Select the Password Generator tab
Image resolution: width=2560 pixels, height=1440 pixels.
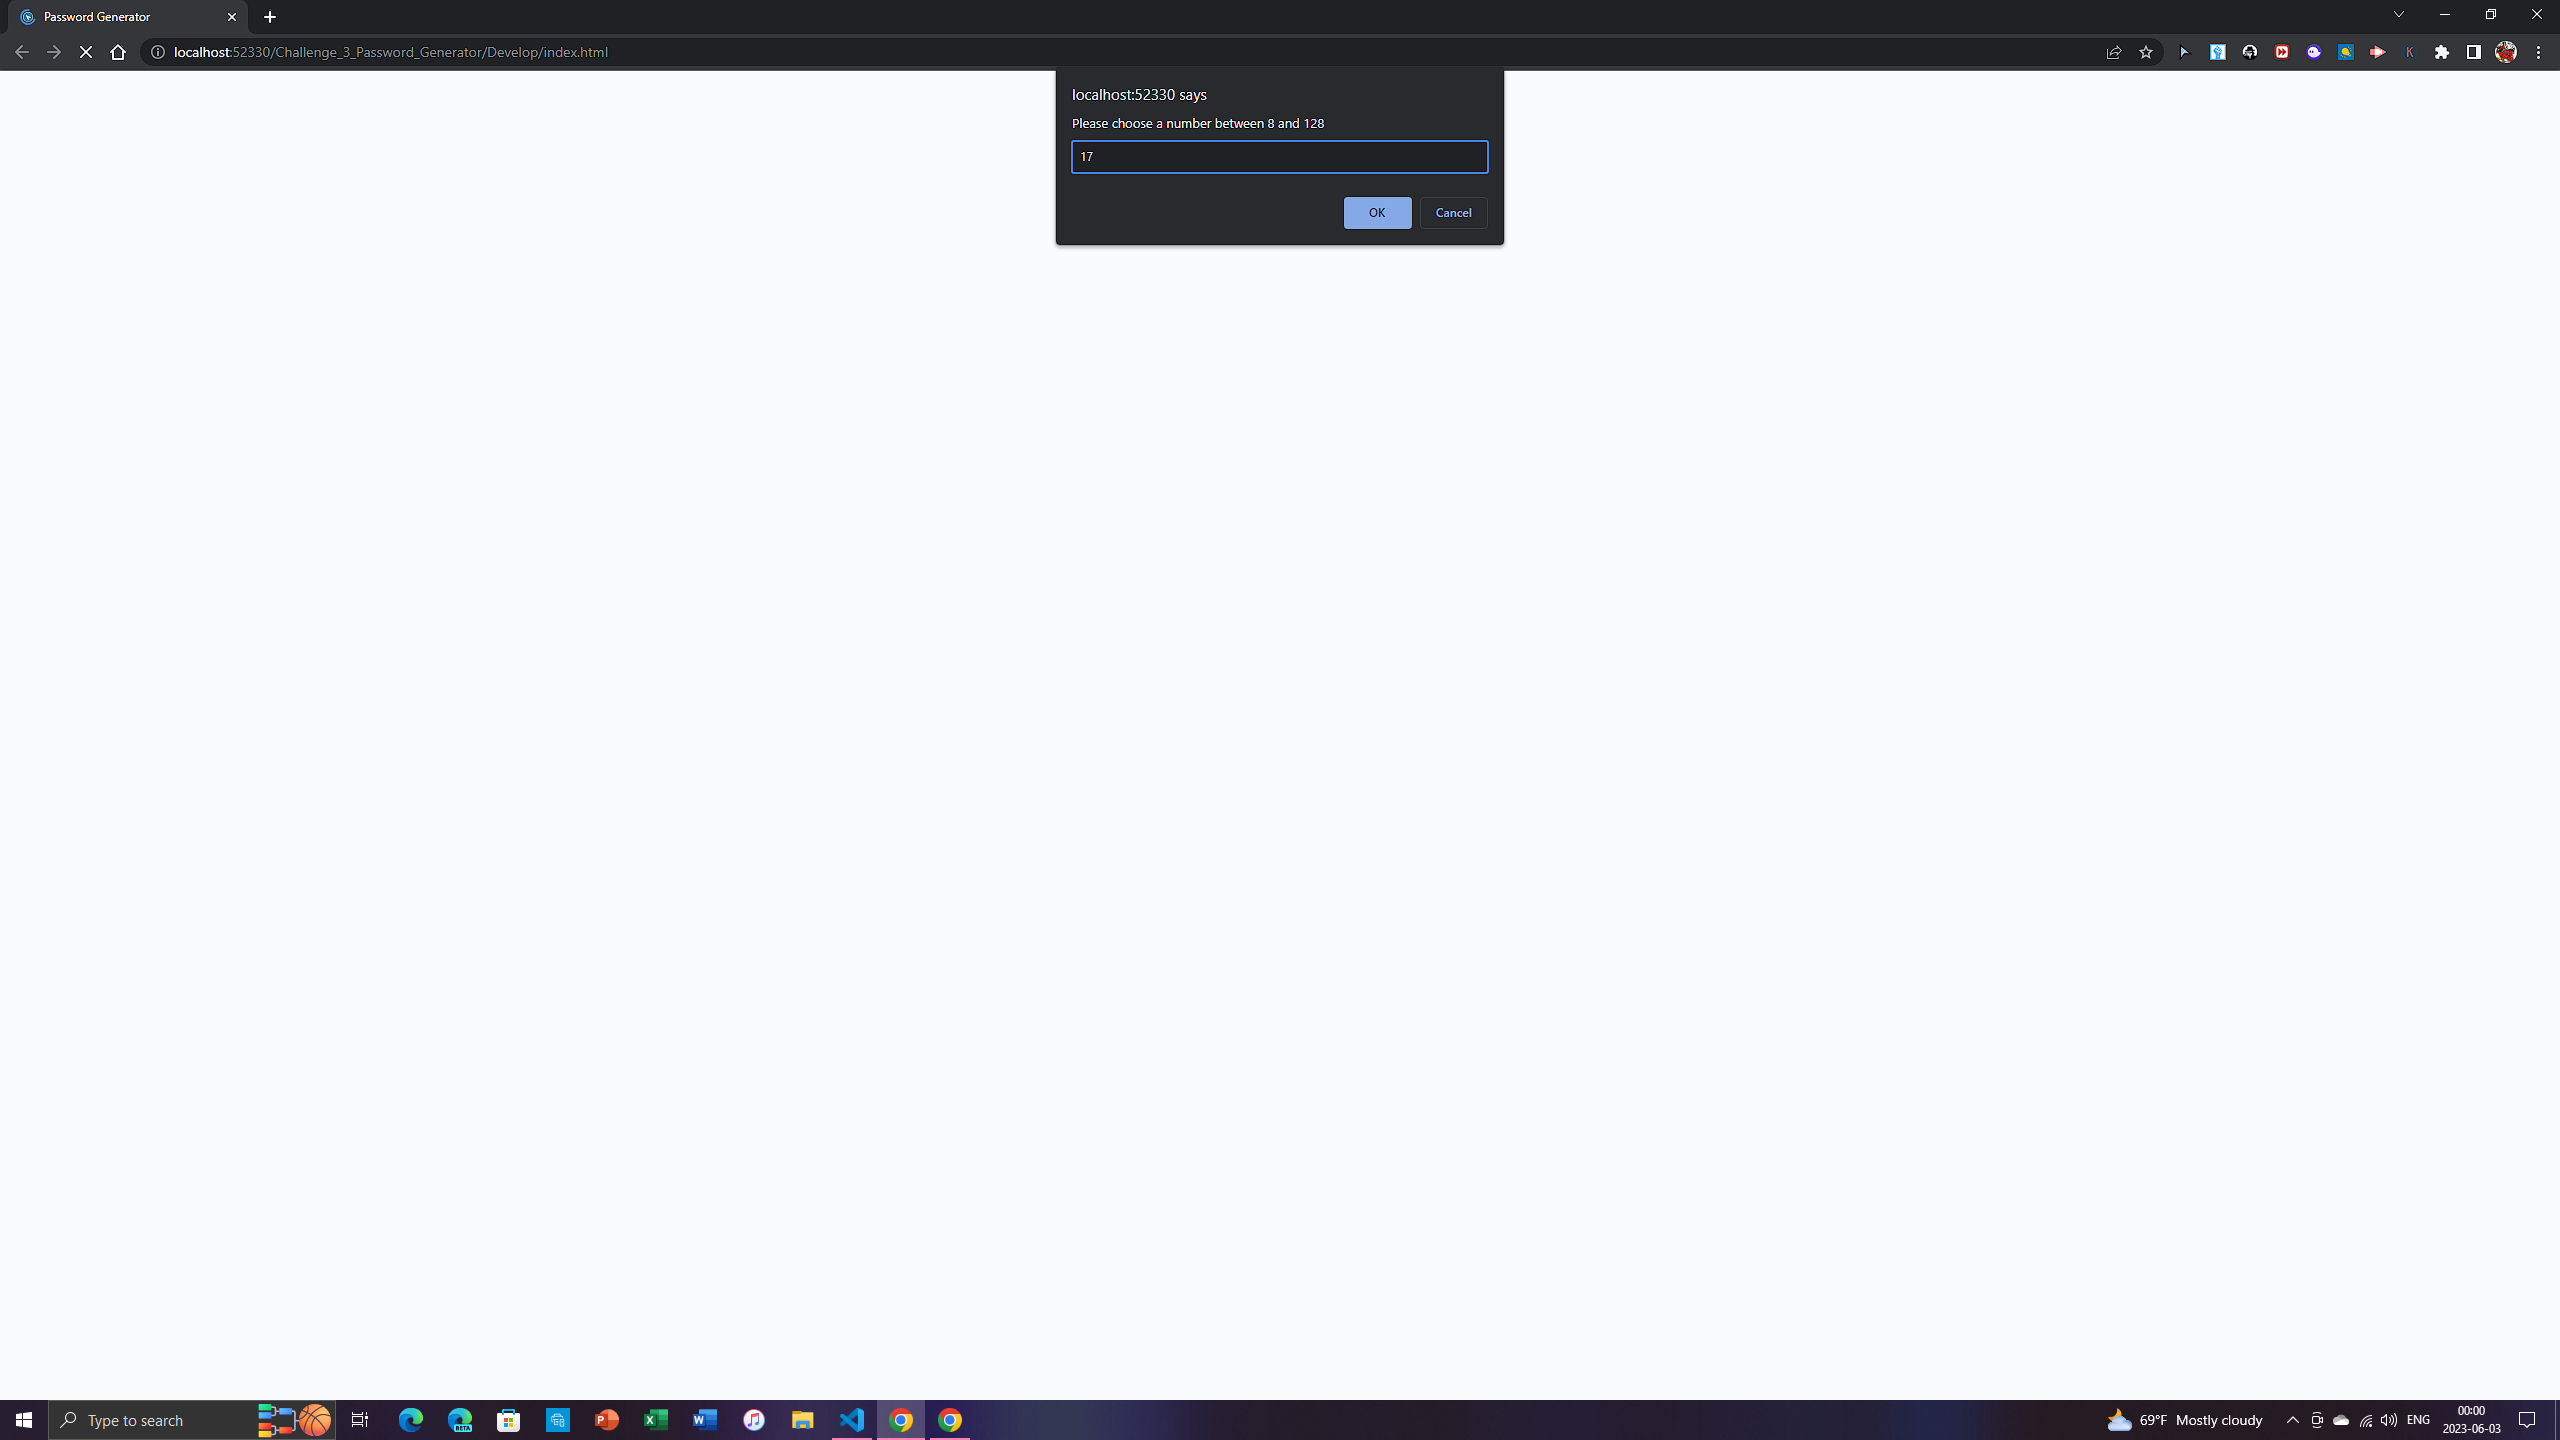click(120, 17)
